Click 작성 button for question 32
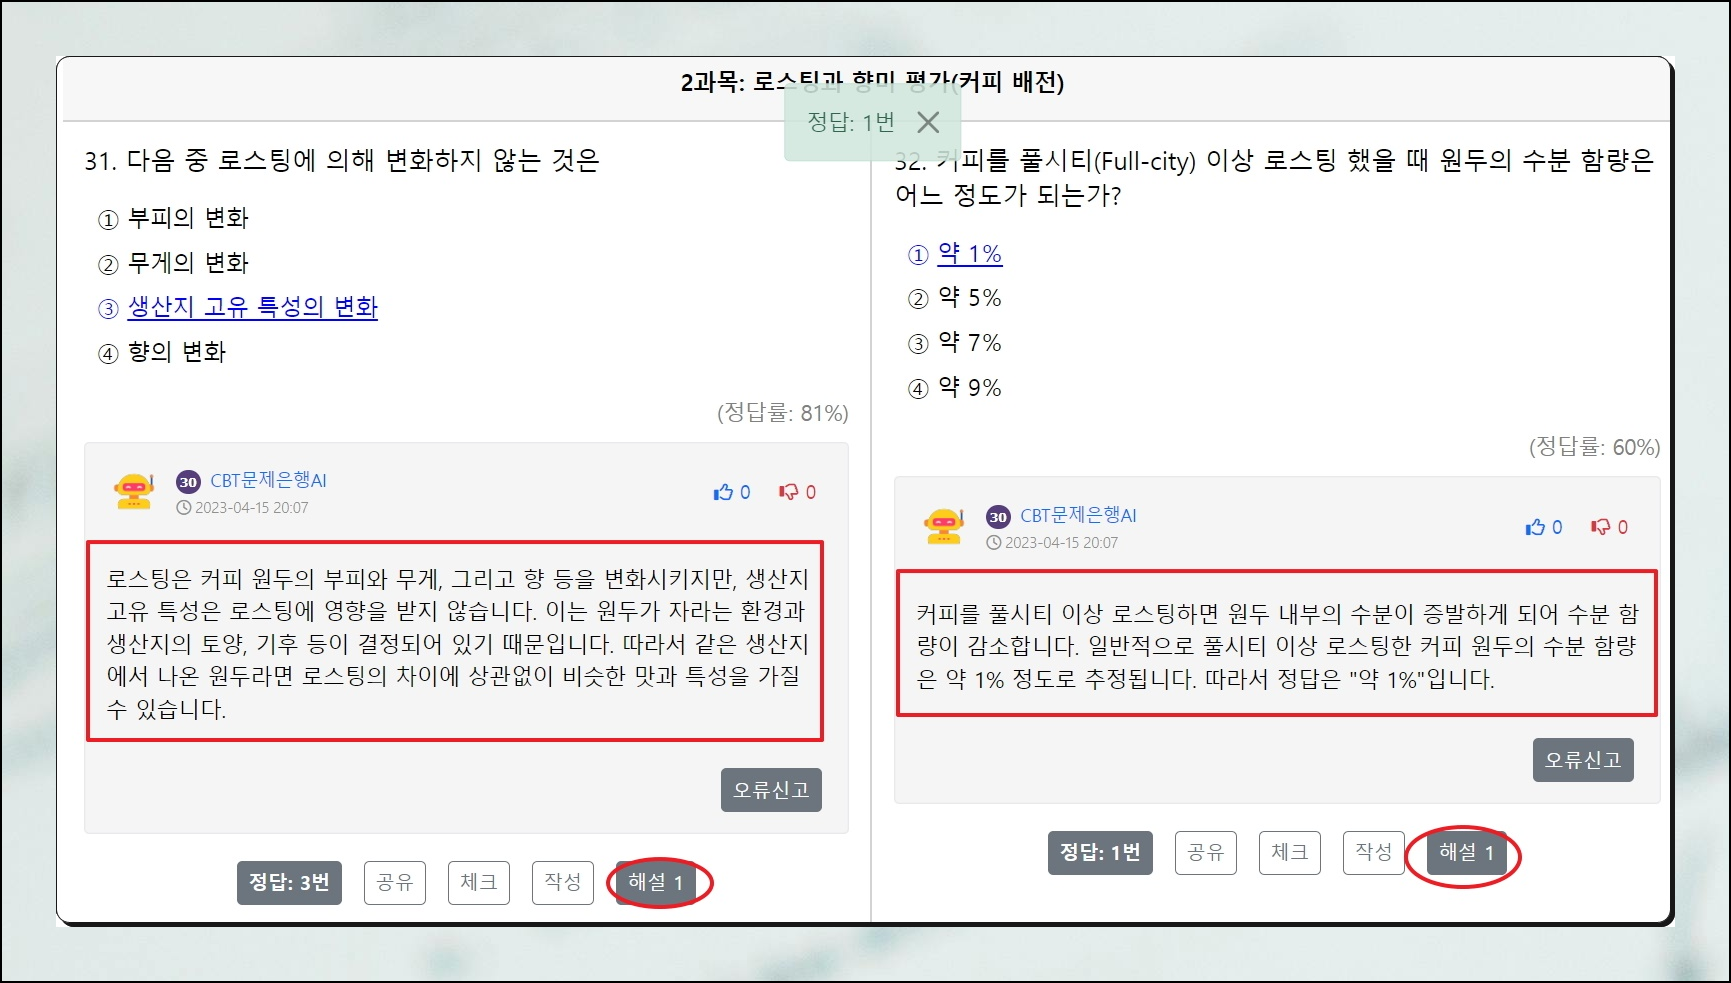The height and width of the screenshot is (983, 1731). pyautogui.click(x=1374, y=853)
